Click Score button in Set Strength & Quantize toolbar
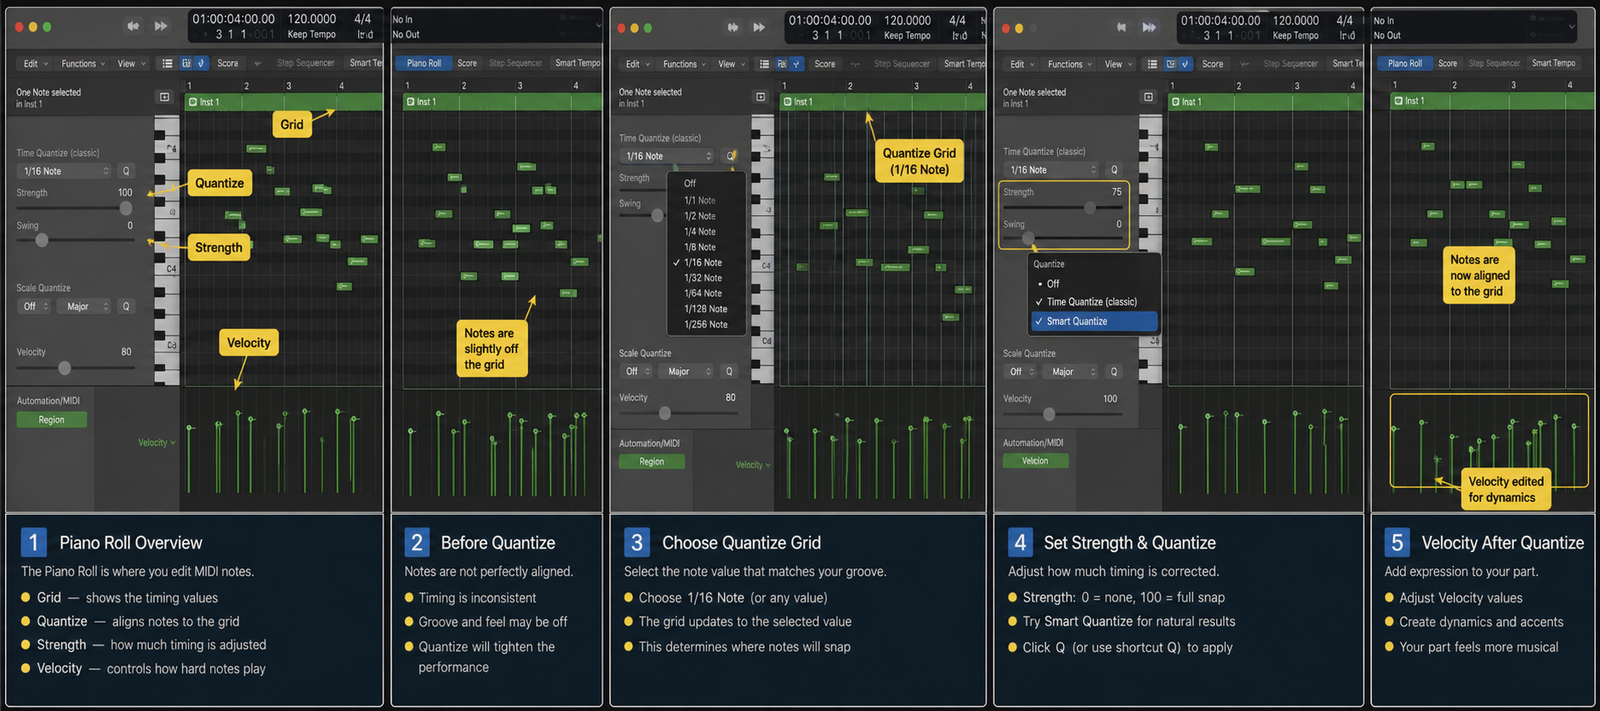Viewport: 1600px width, 711px height. [1212, 64]
